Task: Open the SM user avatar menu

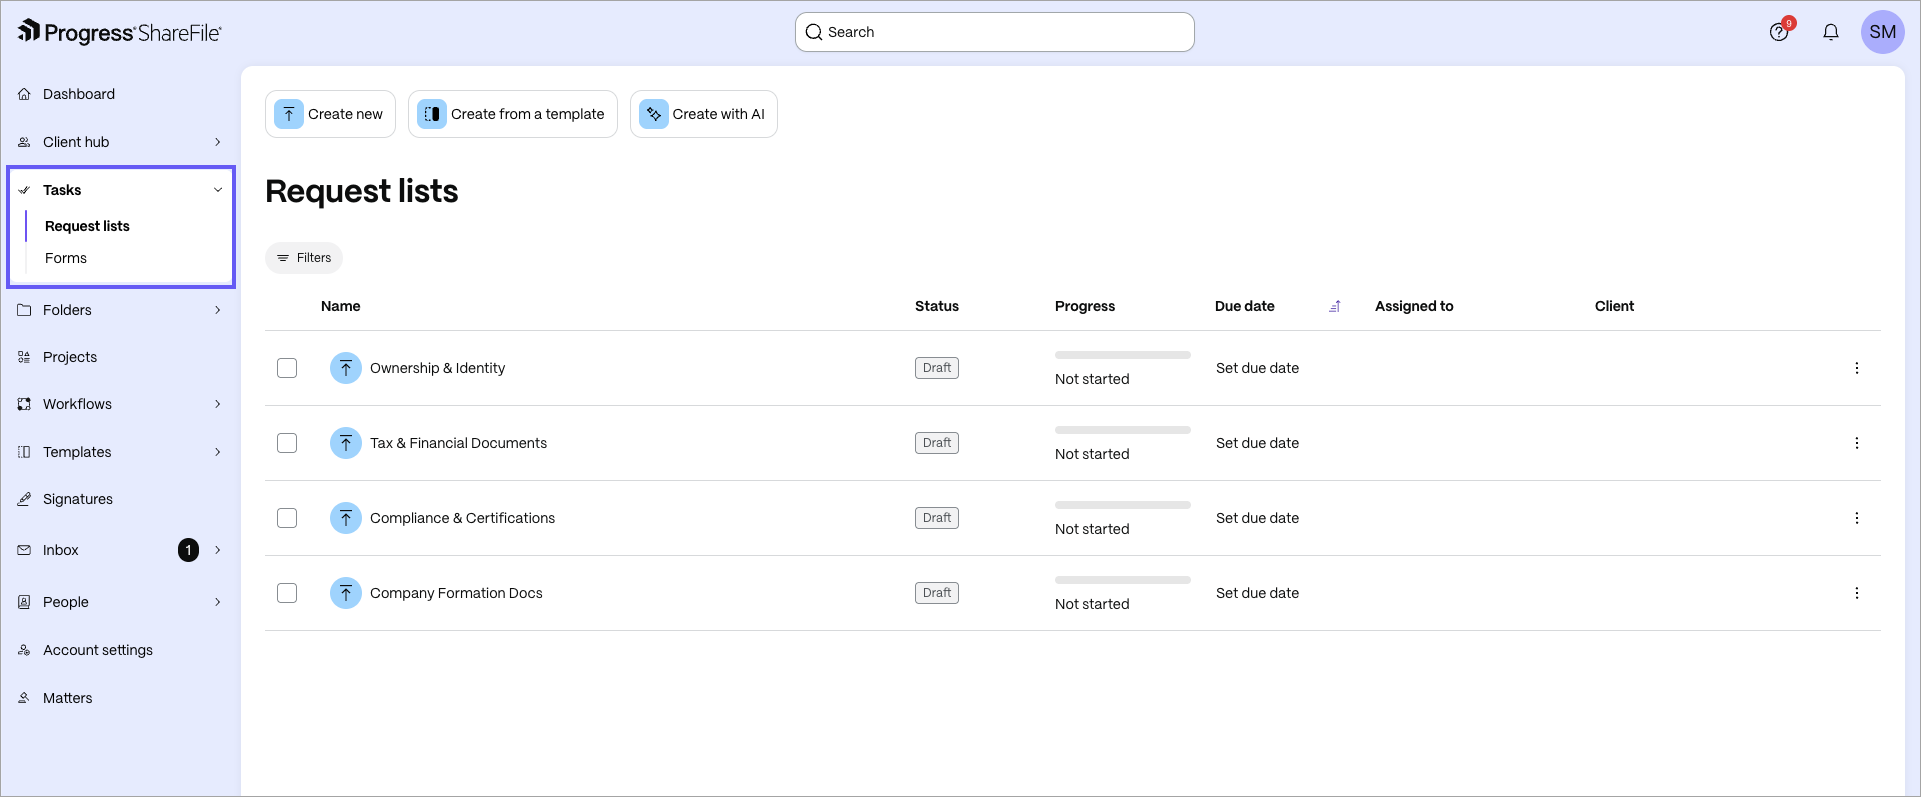Action: point(1882,32)
